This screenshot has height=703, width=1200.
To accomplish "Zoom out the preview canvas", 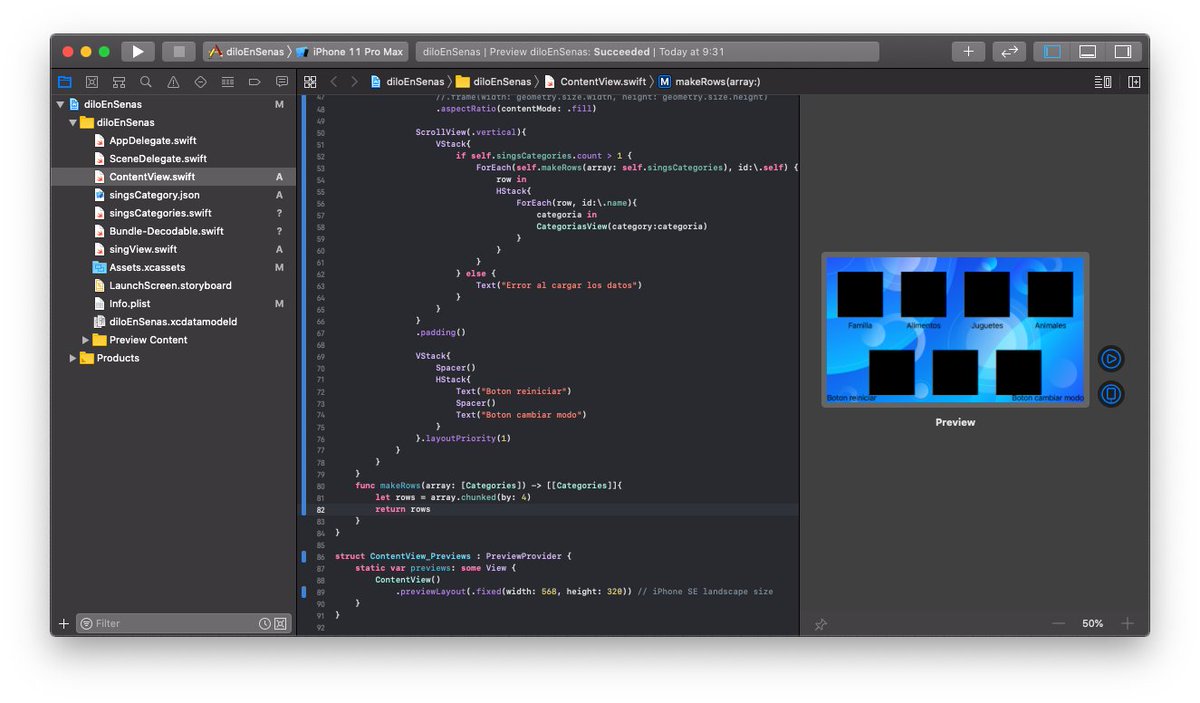I will point(1058,623).
